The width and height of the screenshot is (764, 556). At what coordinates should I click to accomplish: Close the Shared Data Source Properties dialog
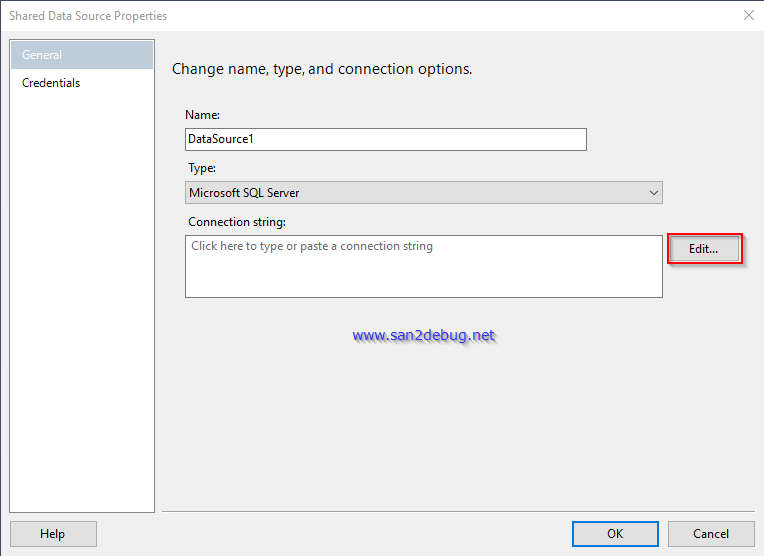pyautogui.click(x=748, y=15)
